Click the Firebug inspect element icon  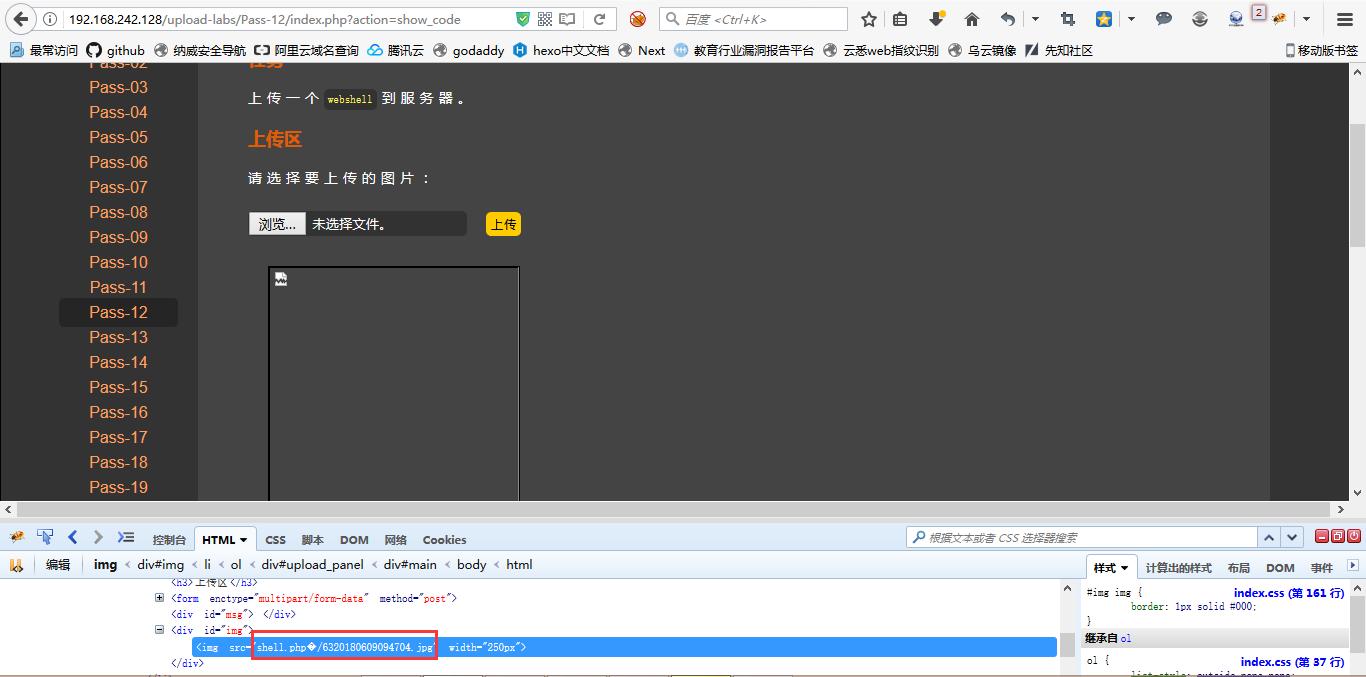point(45,538)
